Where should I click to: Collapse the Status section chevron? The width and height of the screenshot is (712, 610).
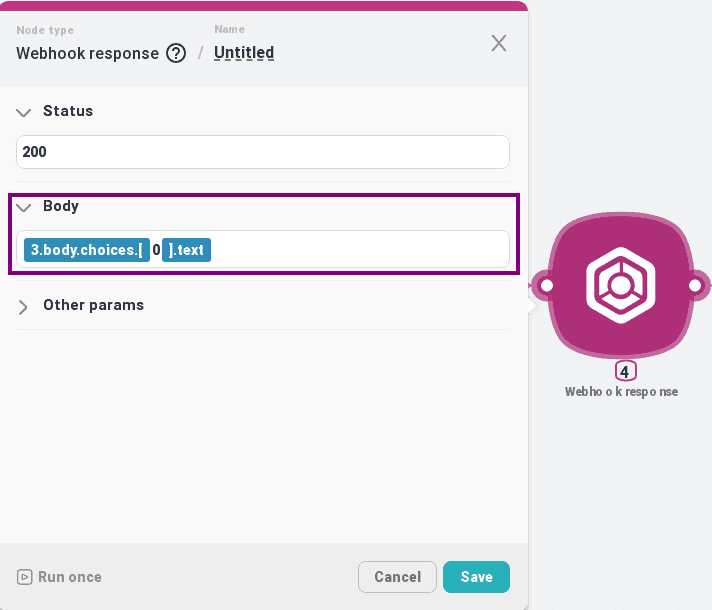pos(24,112)
